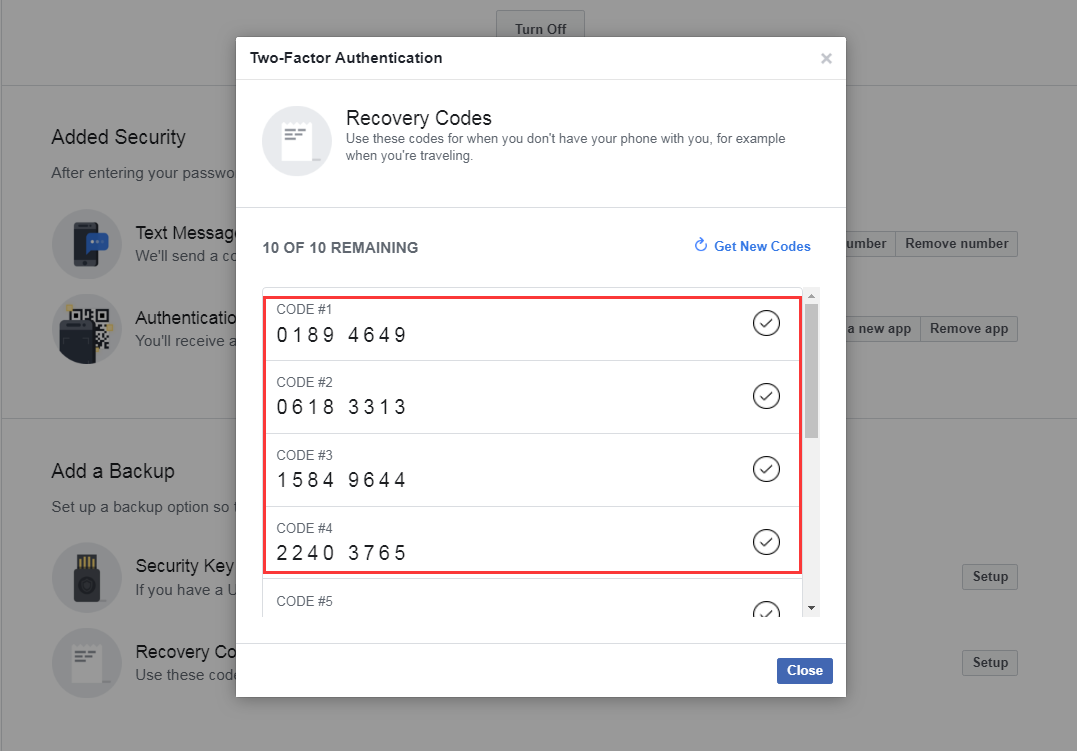The width and height of the screenshot is (1077, 751).
Task: Select the Text Message phone icon
Action: click(87, 243)
